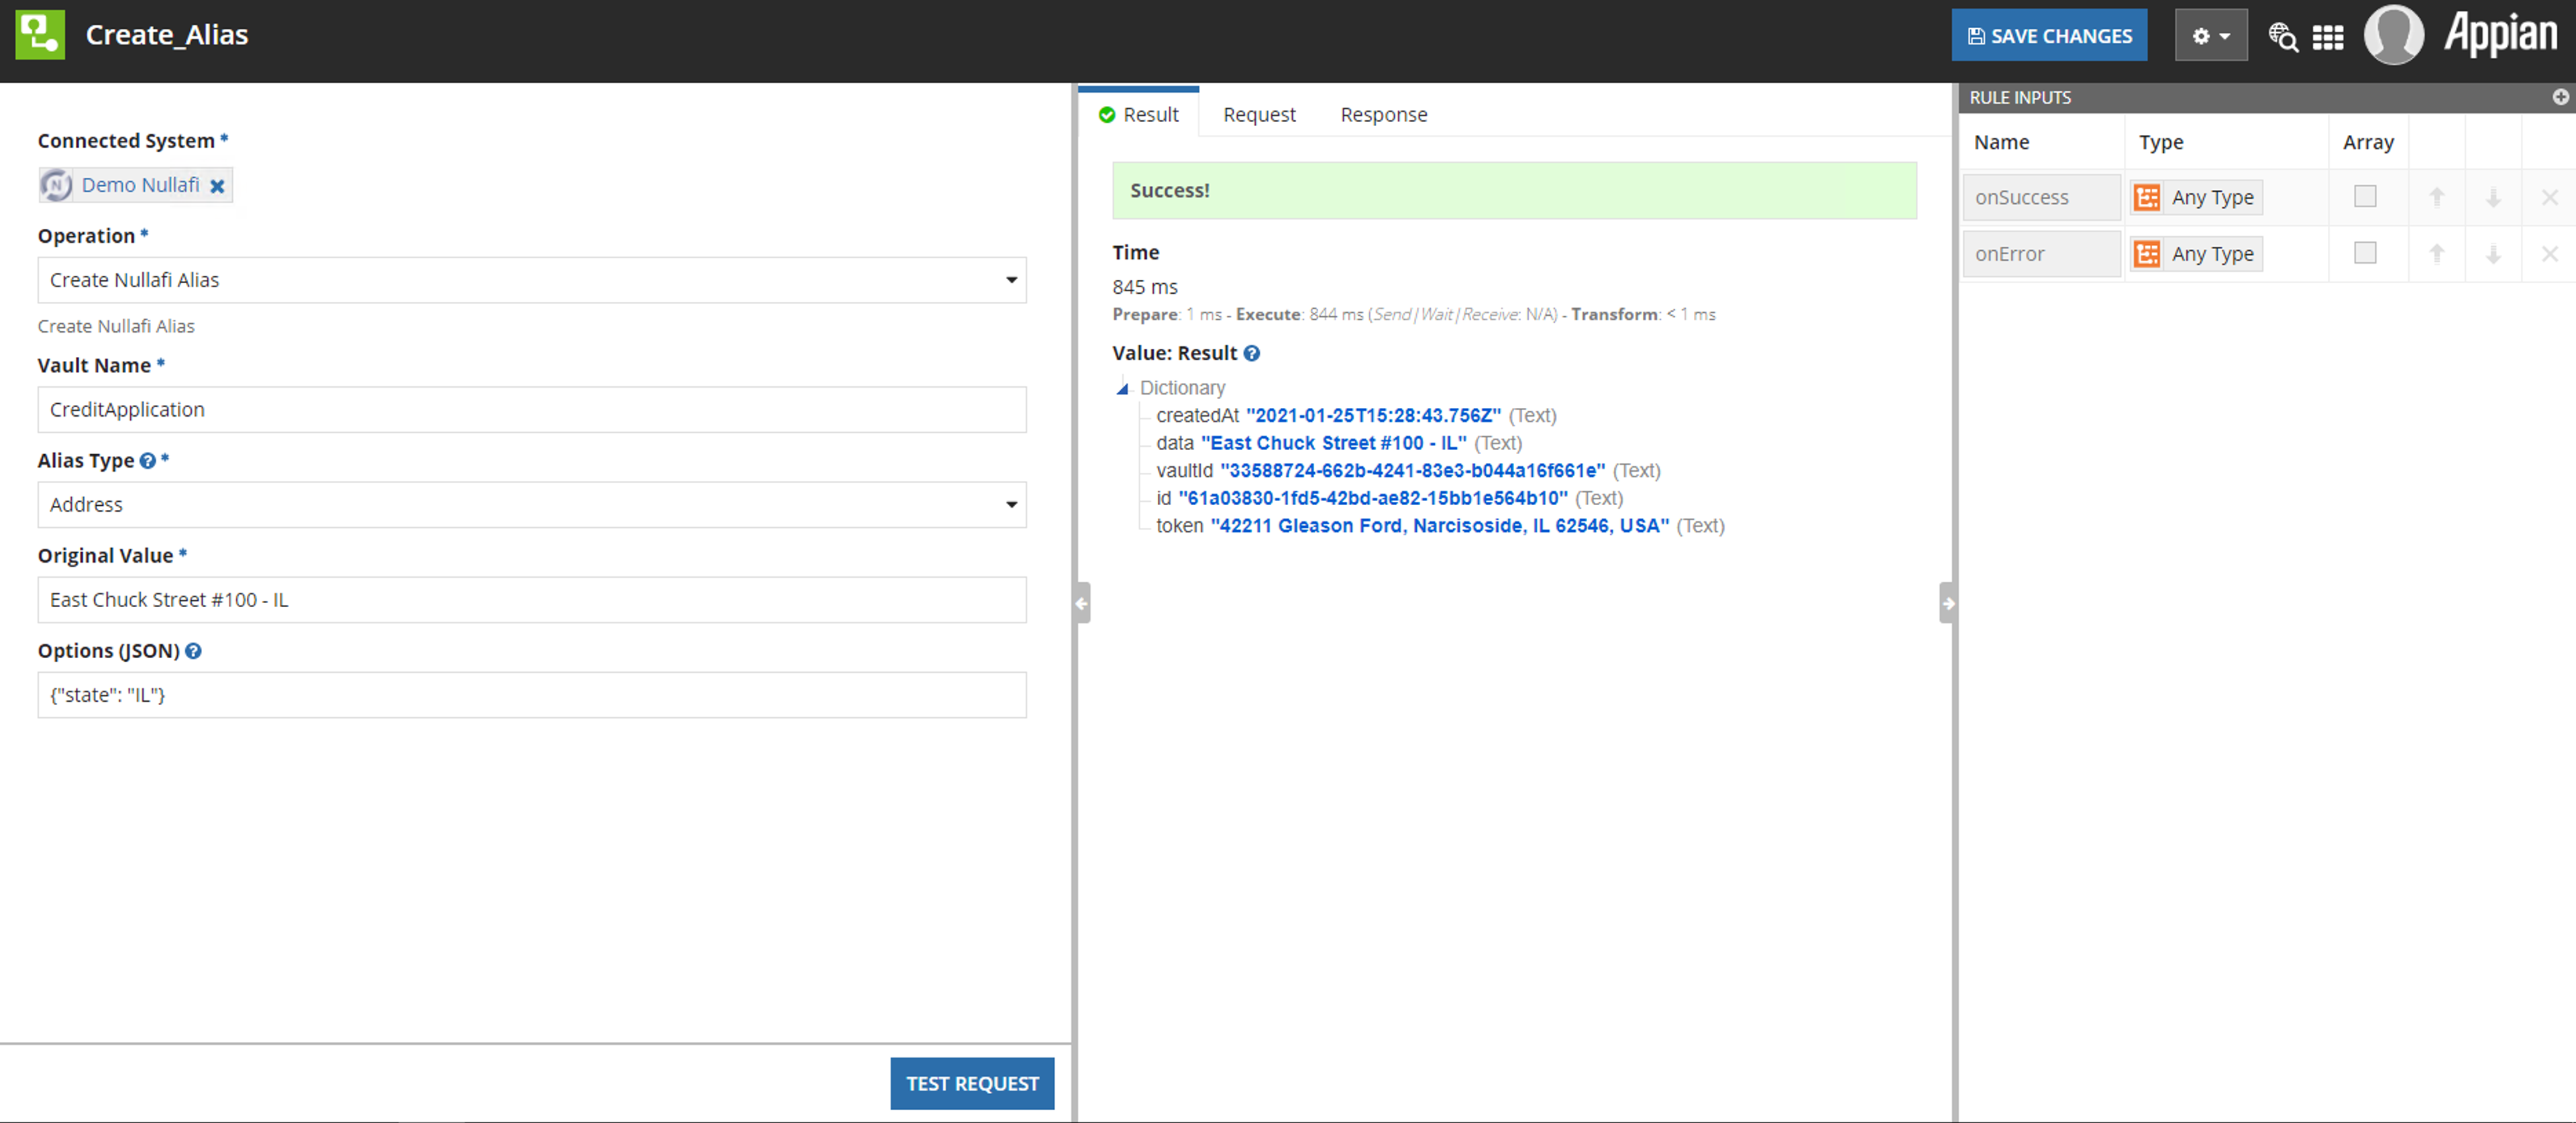2576x1123 pixels.
Task: Click the onError Any Type icon
Action: point(2146,254)
